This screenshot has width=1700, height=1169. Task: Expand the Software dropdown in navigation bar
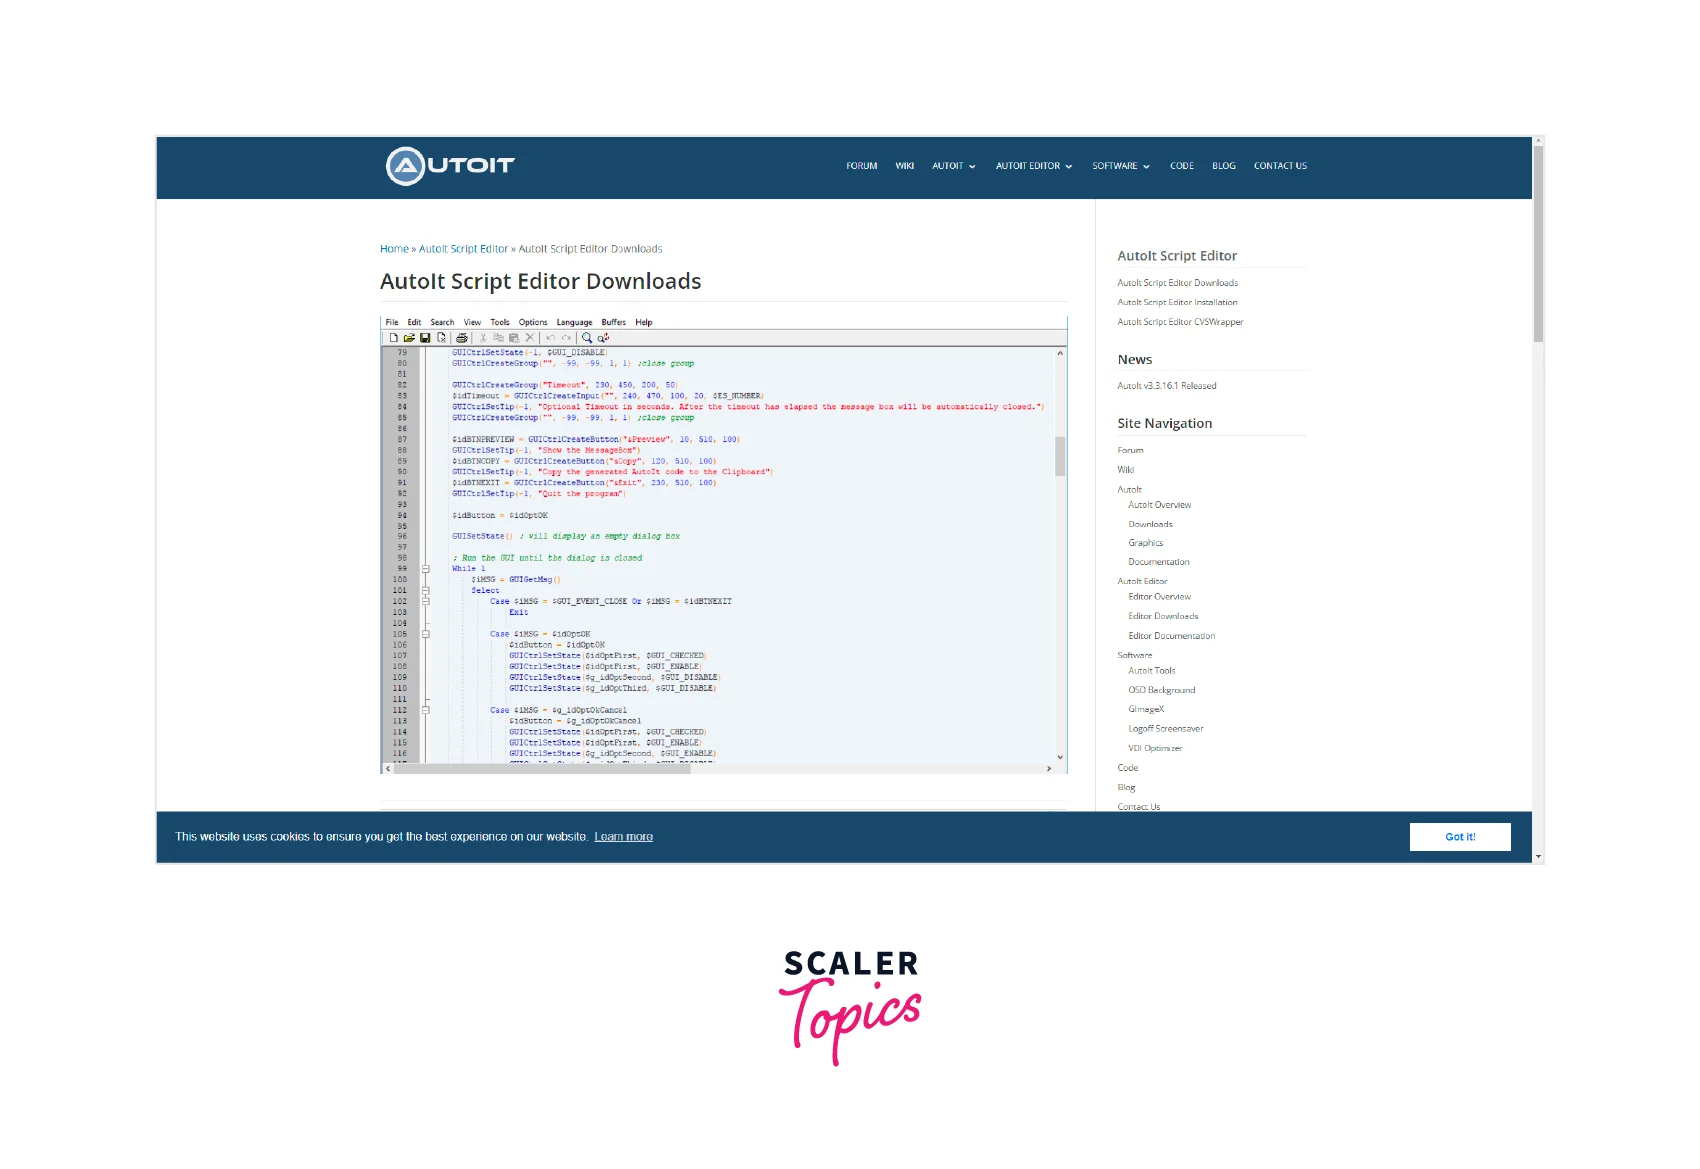[x=1120, y=166]
